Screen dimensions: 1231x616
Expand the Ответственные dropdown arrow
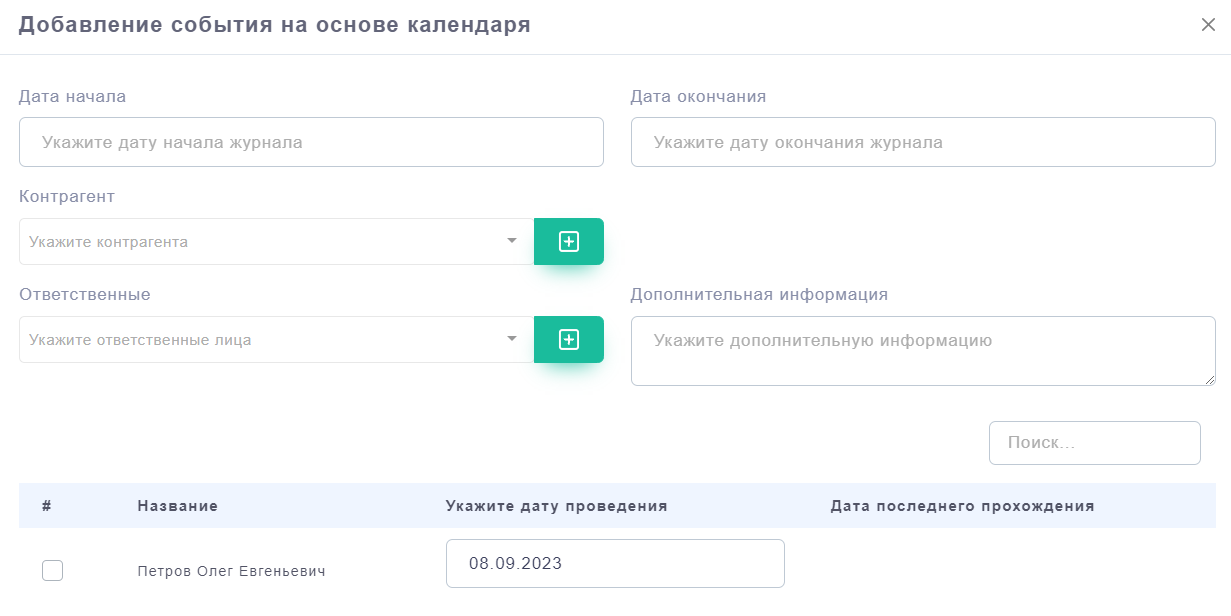512,339
